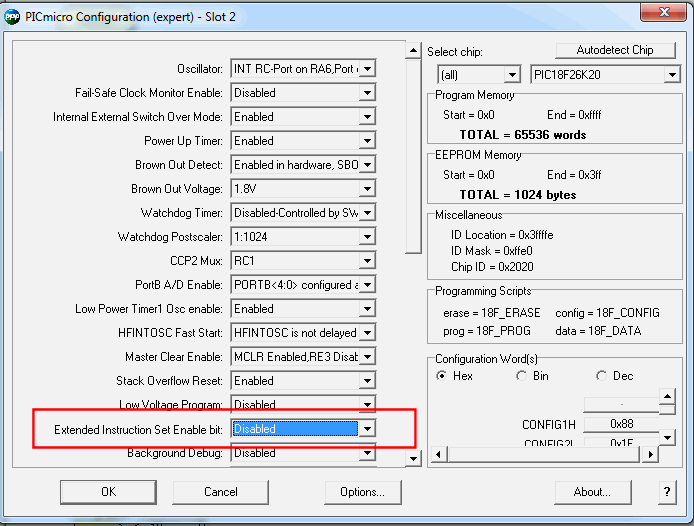Open the Power Up Timer dropdown
The width and height of the screenshot is (694, 526).
click(x=303, y=140)
